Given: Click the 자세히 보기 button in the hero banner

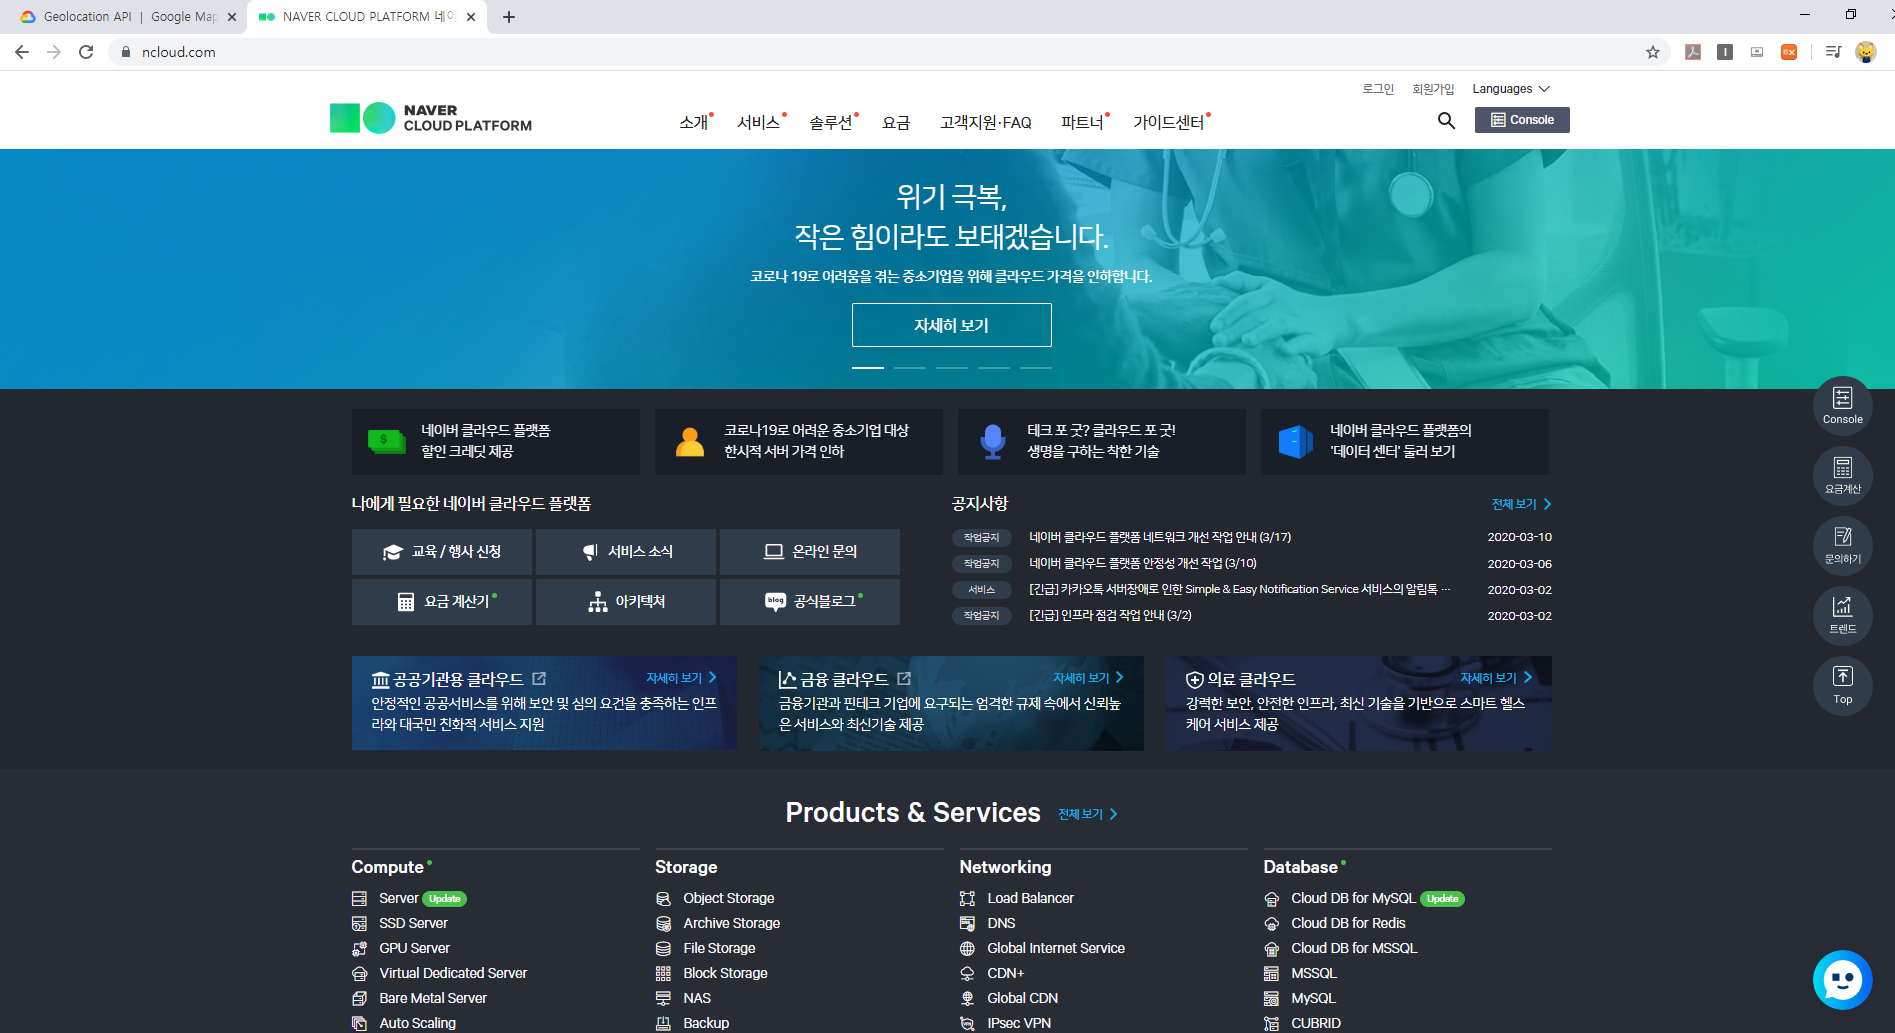Looking at the screenshot, I should tap(951, 325).
